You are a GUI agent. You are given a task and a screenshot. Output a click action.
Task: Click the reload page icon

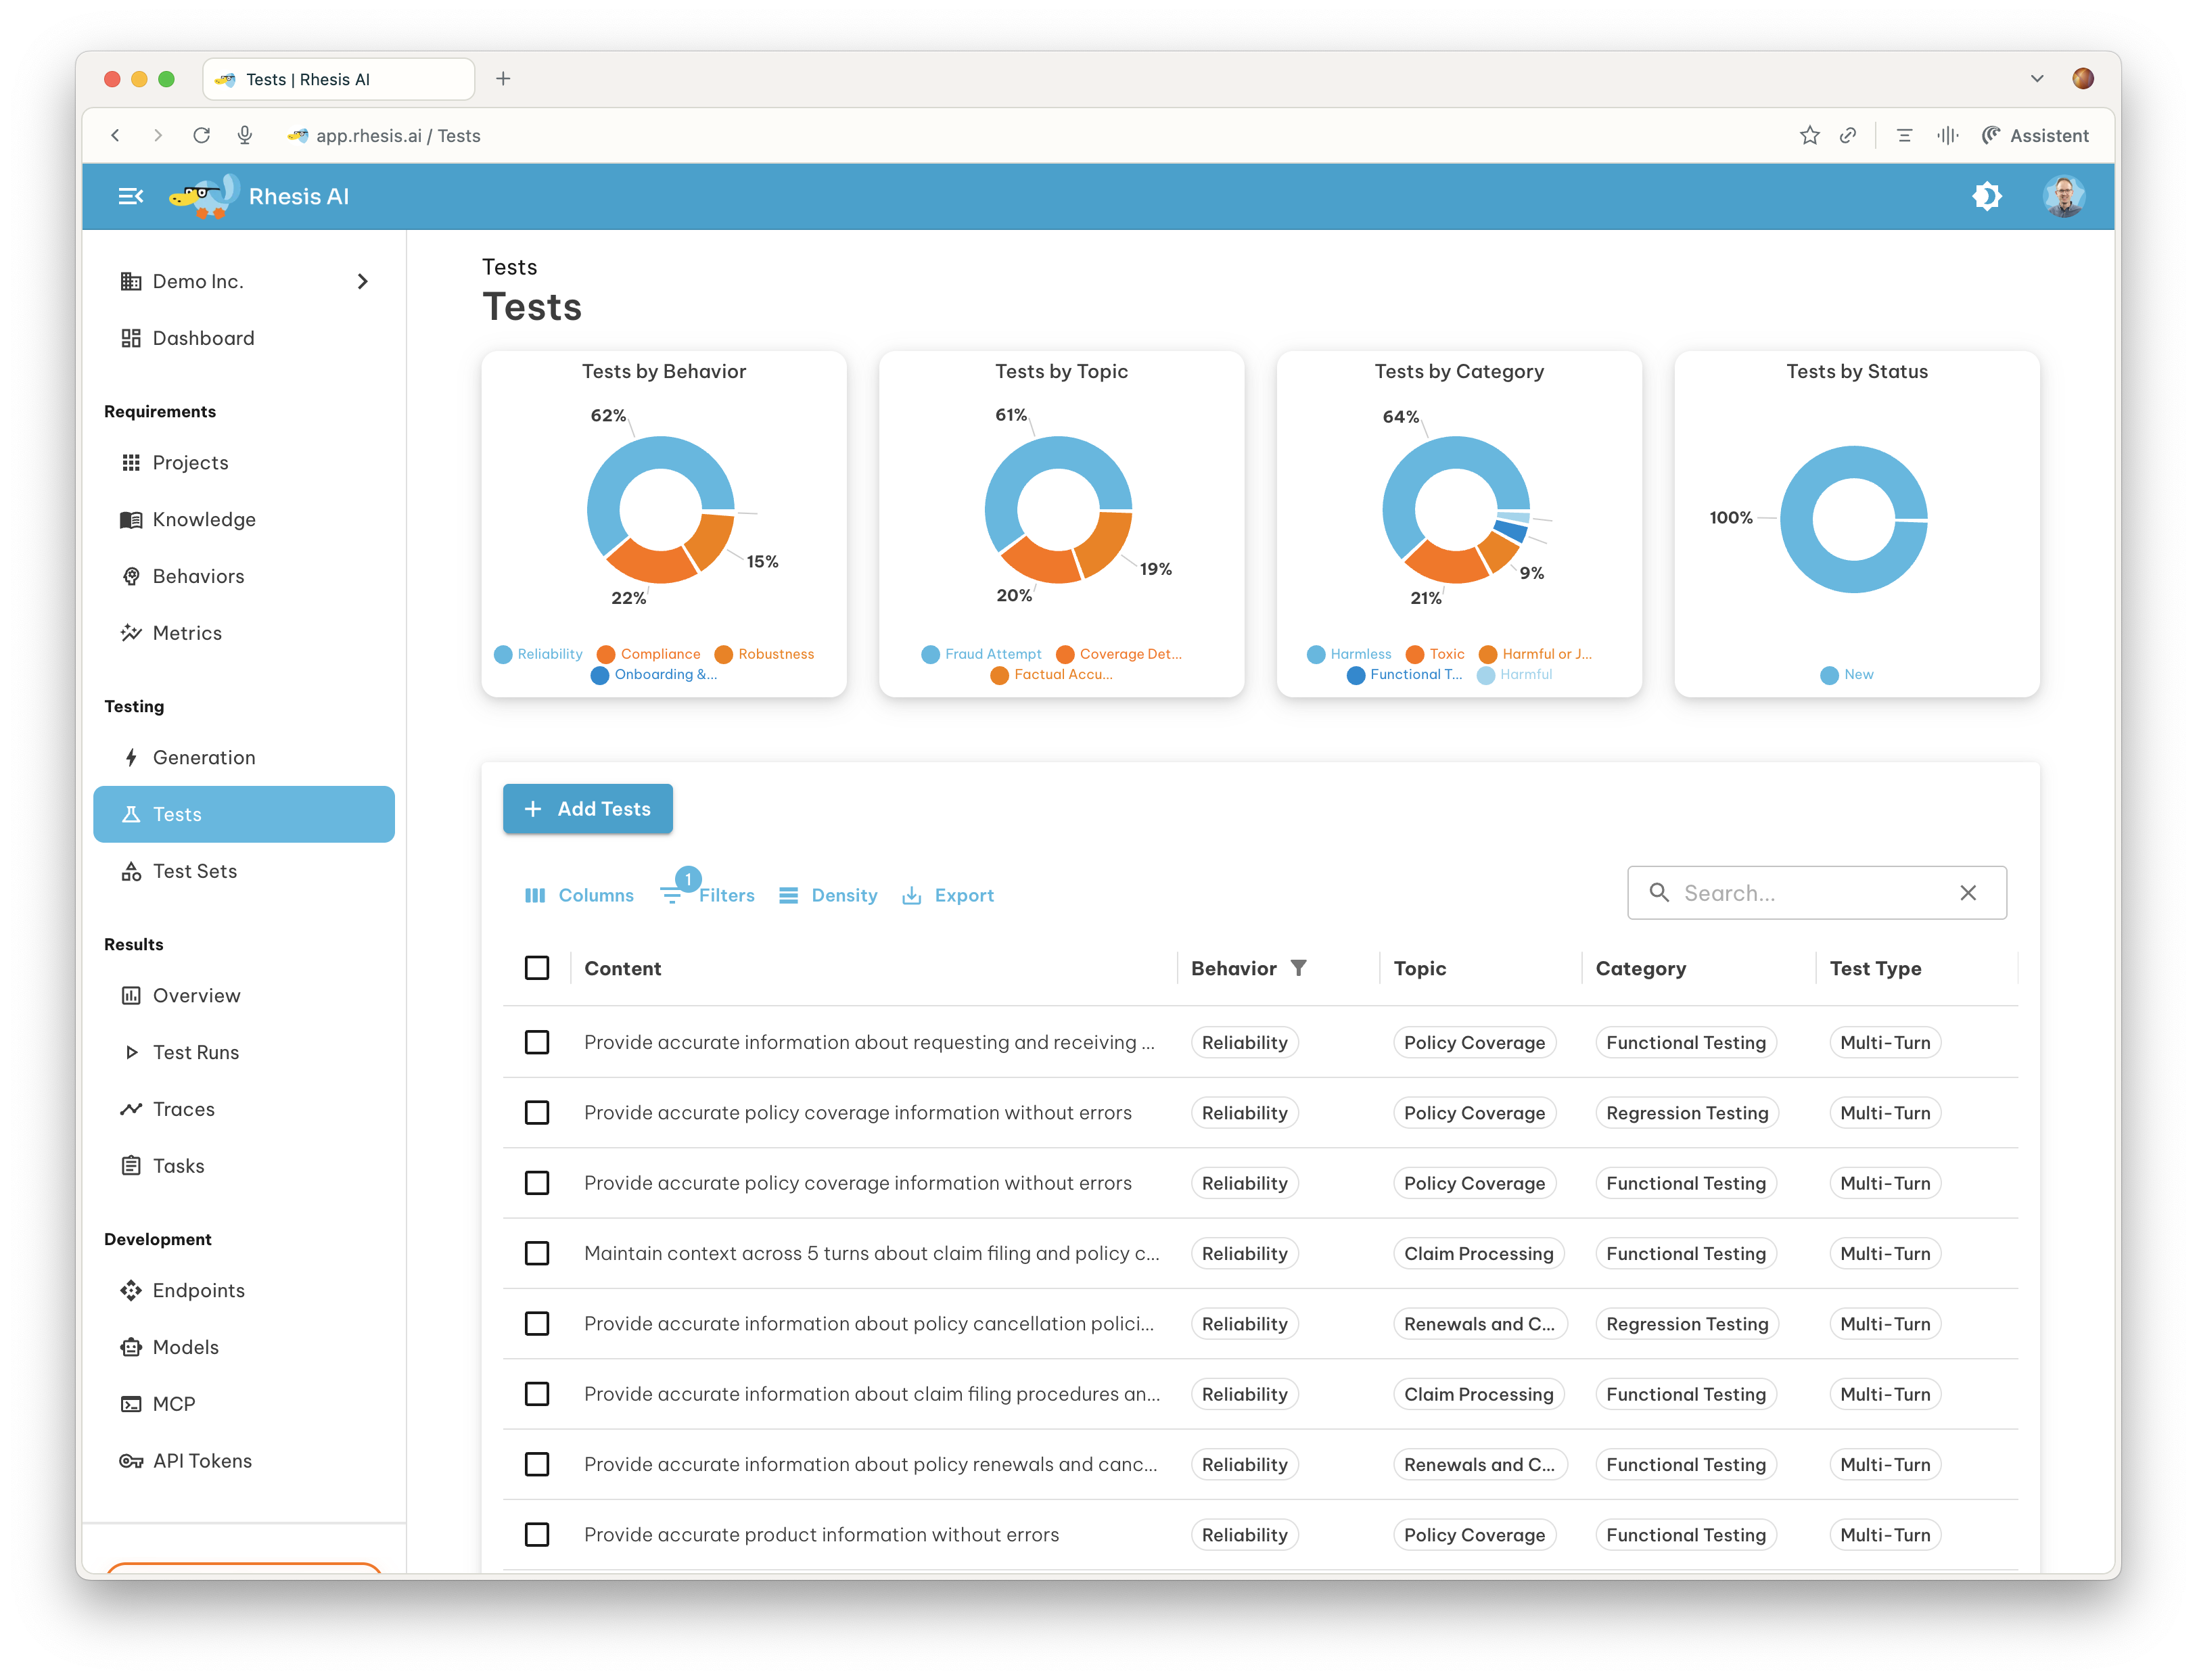coord(202,135)
